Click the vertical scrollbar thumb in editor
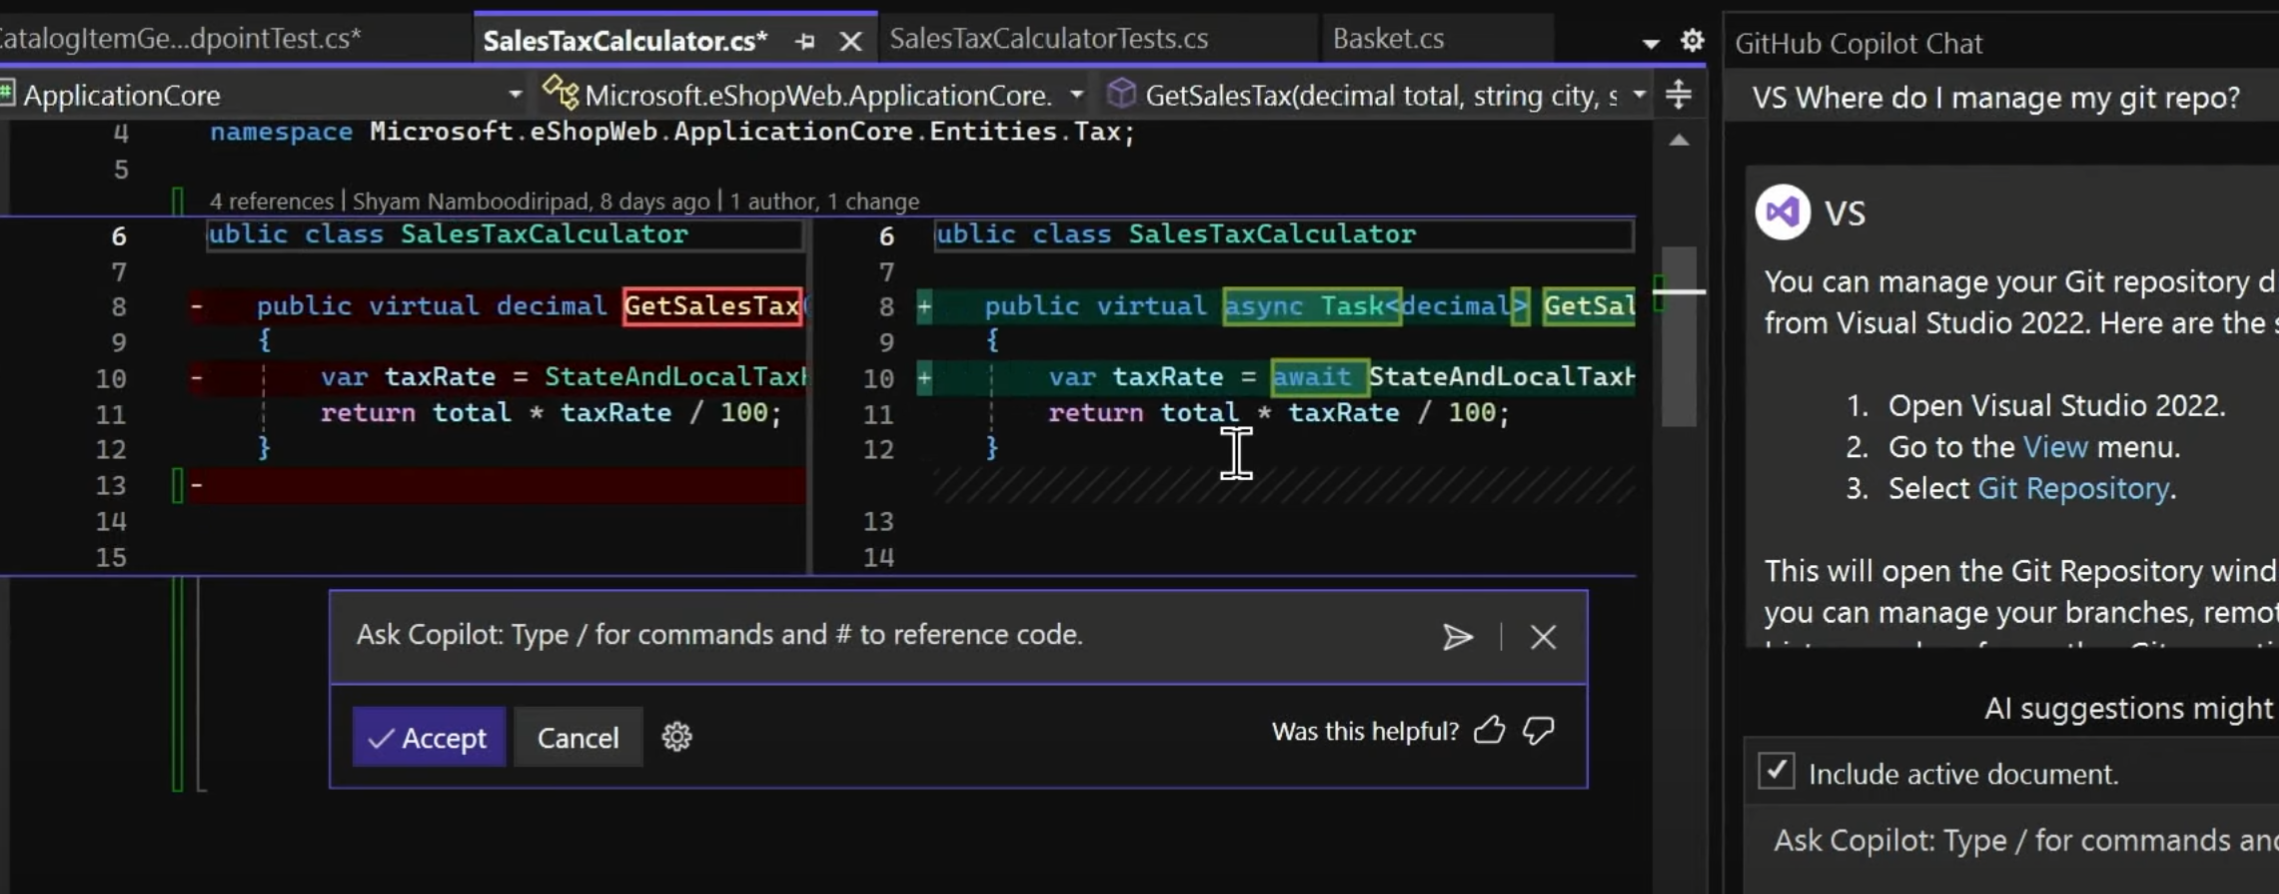The width and height of the screenshot is (2279, 894). pyautogui.click(x=1679, y=336)
